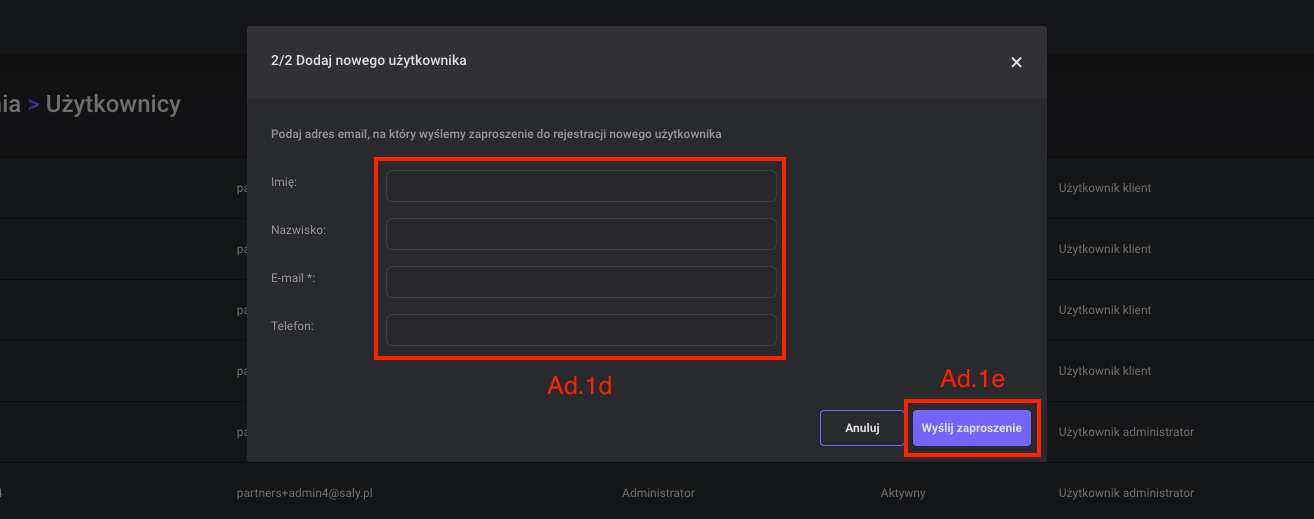
Task: Select Użytkownik administrator in the admin4 row
Action: pos(1126,493)
